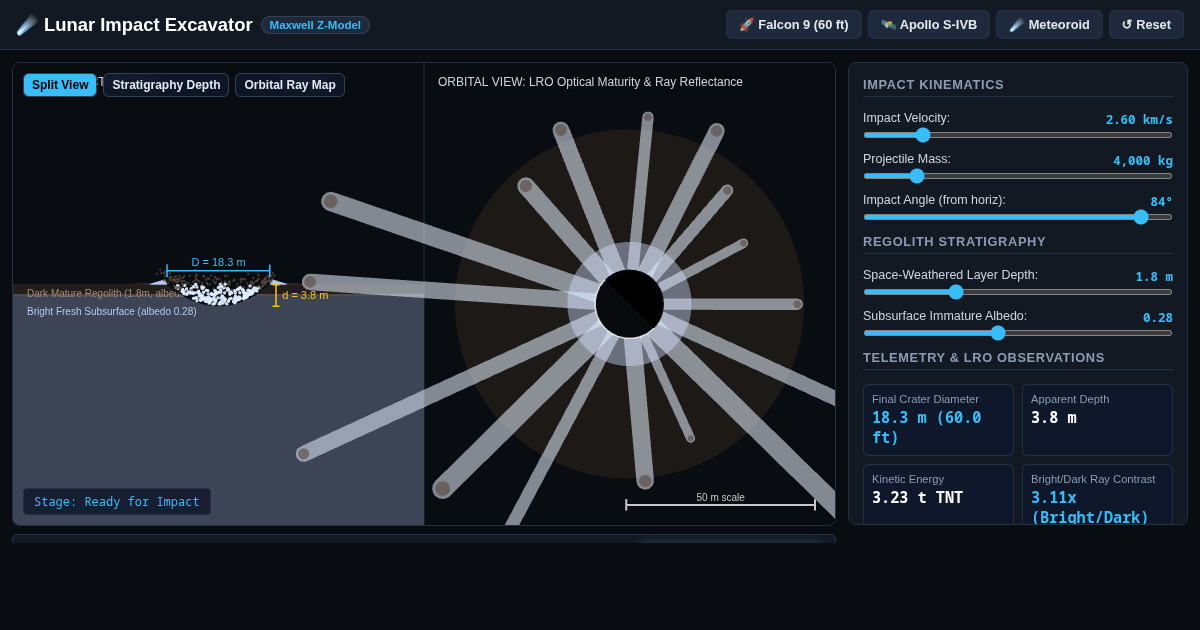Open the Orbital Ray Map view
Image resolution: width=1200 pixels, height=630 pixels.
290,85
